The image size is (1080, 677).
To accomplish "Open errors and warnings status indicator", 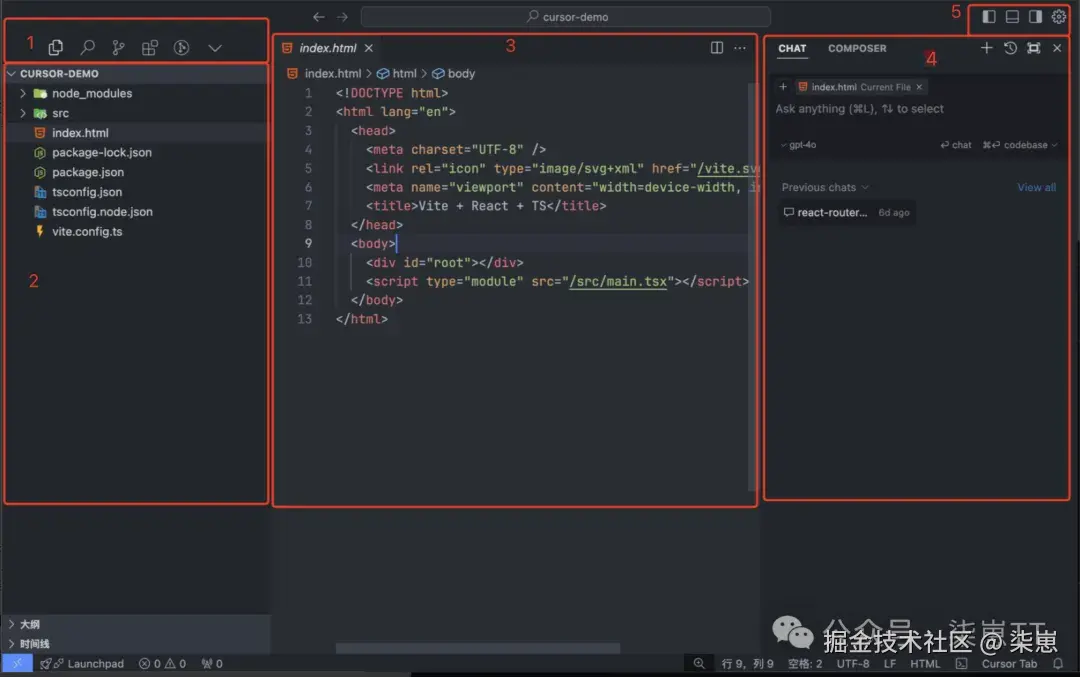I will click(x=163, y=663).
